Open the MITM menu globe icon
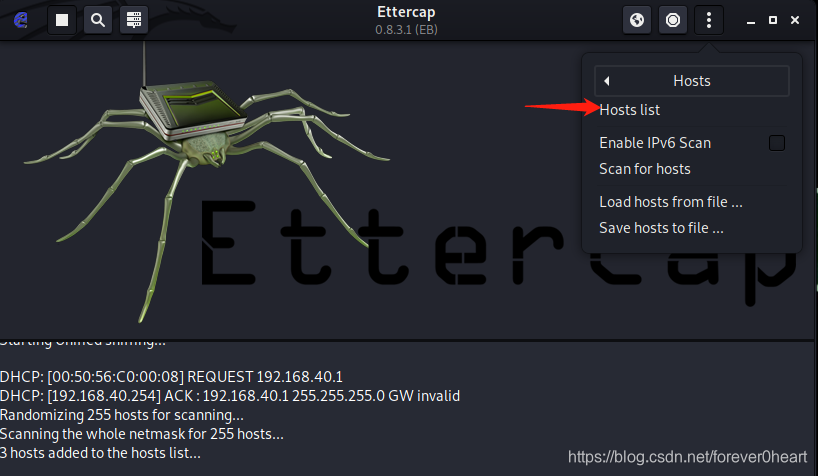818x476 pixels. [637, 20]
